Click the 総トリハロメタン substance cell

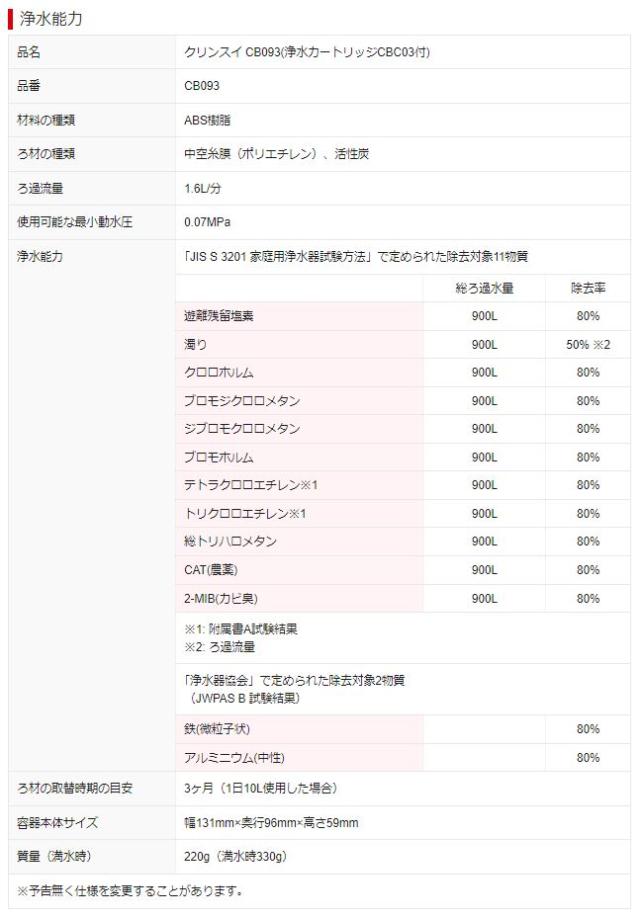coord(231,541)
